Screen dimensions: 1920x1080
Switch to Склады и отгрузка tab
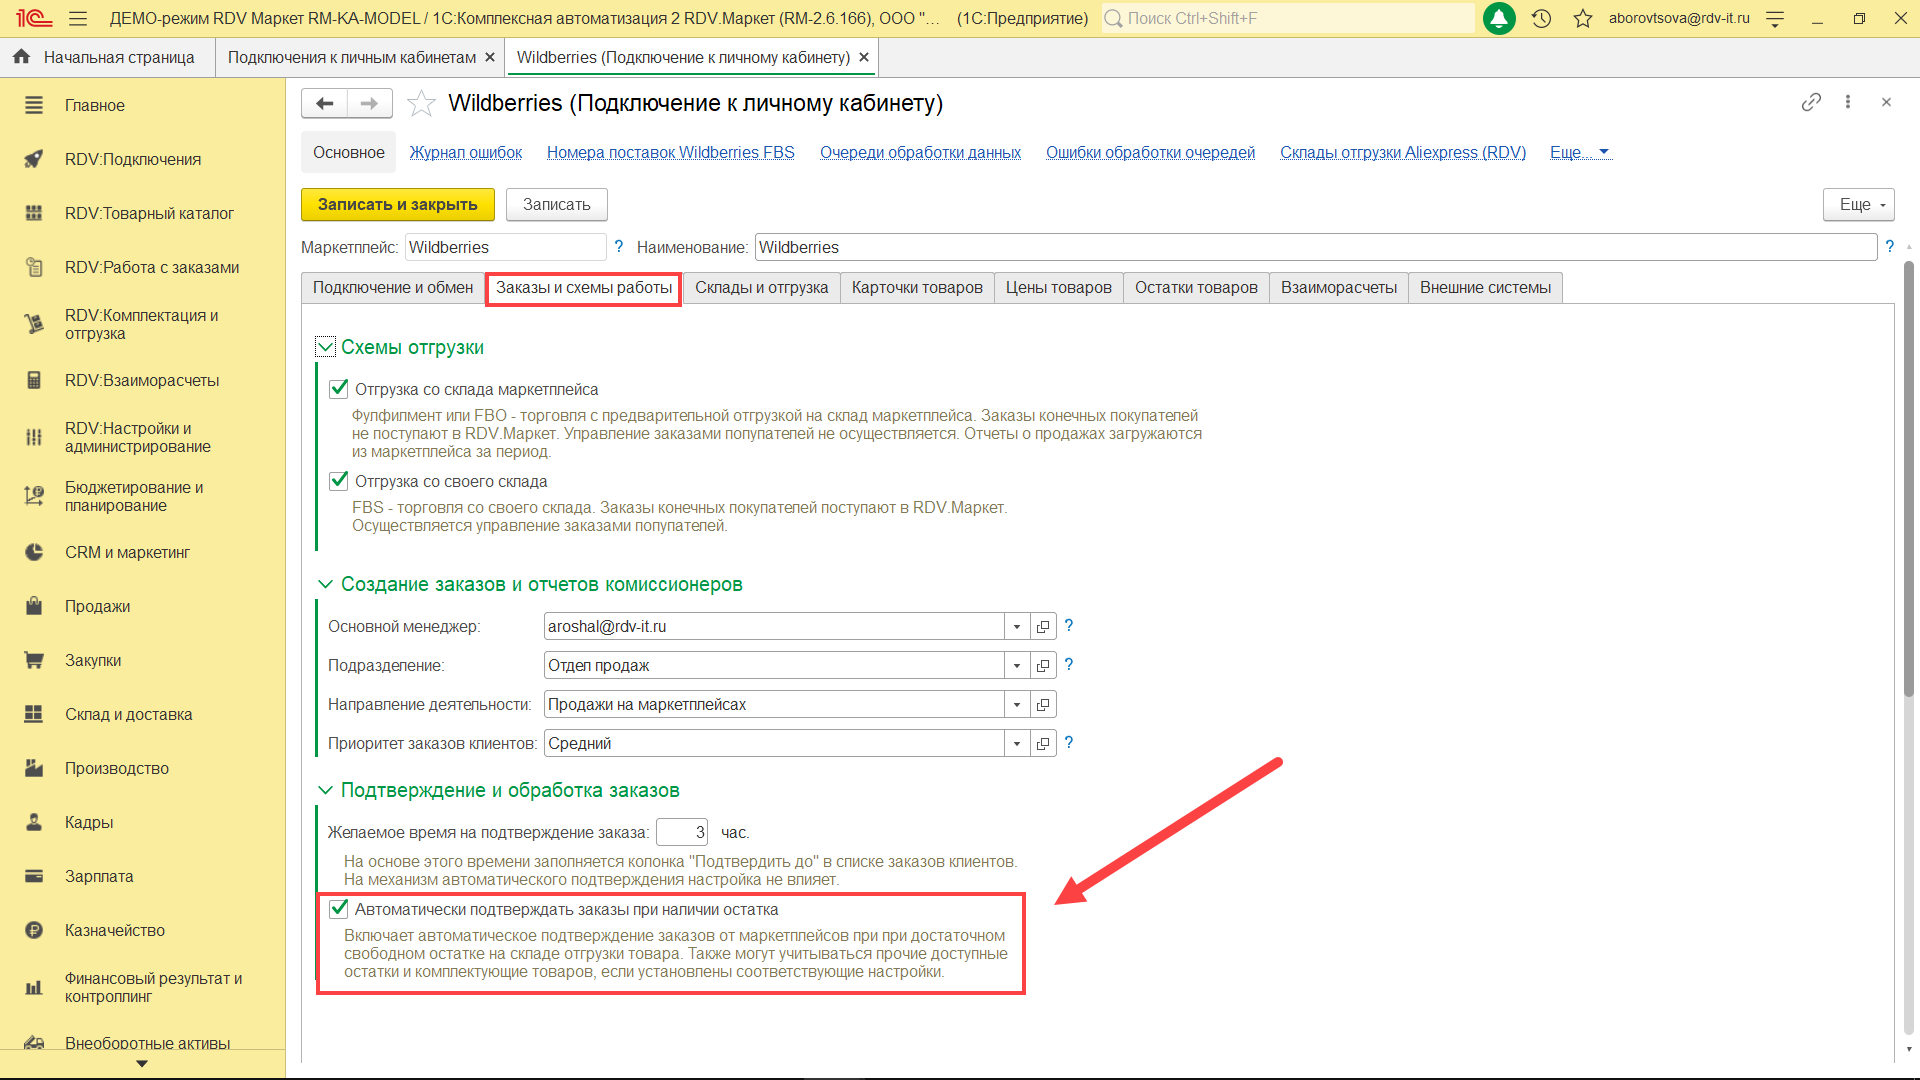[x=761, y=288]
